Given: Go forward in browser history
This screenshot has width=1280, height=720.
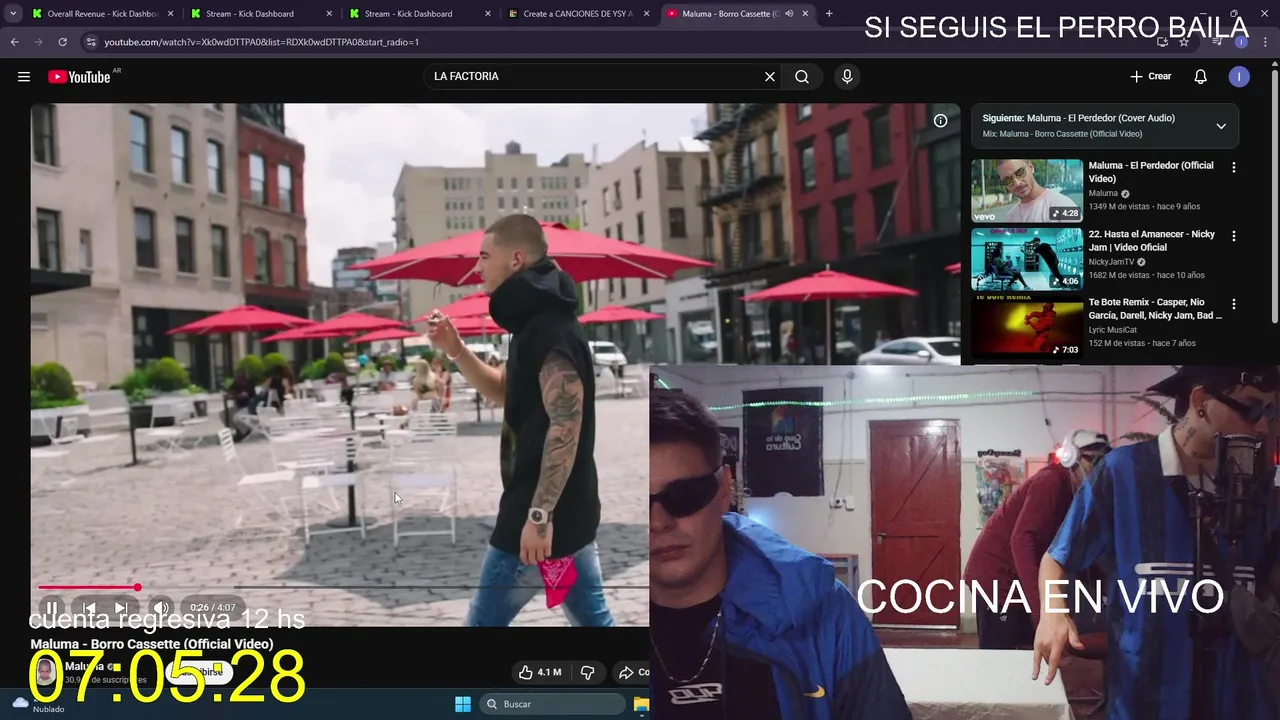Looking at the screenshot, I should (x=38, y=42).
